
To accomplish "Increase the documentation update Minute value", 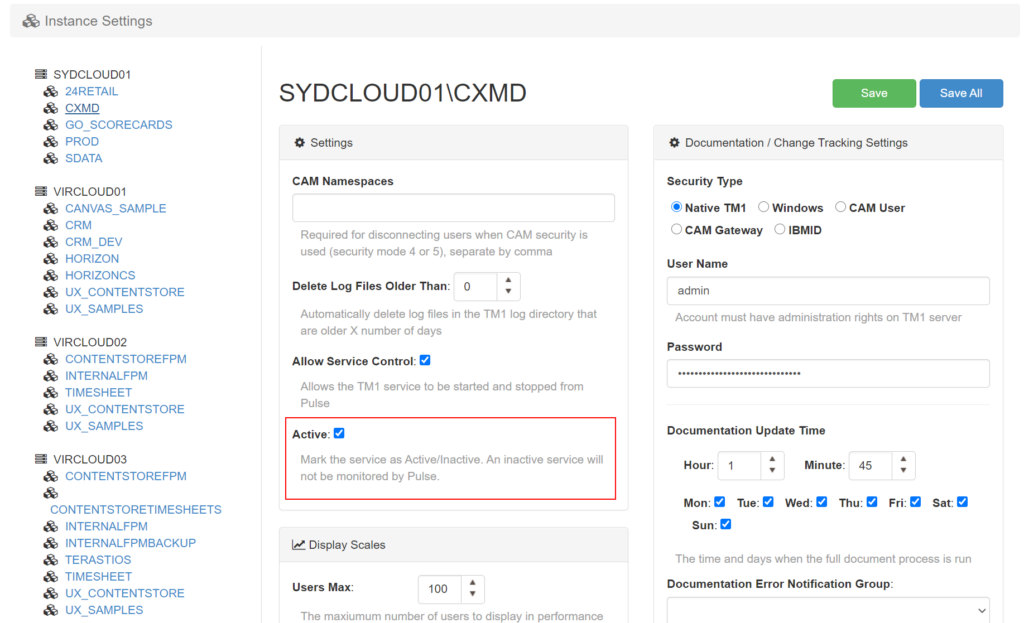I will coord(903,460).
